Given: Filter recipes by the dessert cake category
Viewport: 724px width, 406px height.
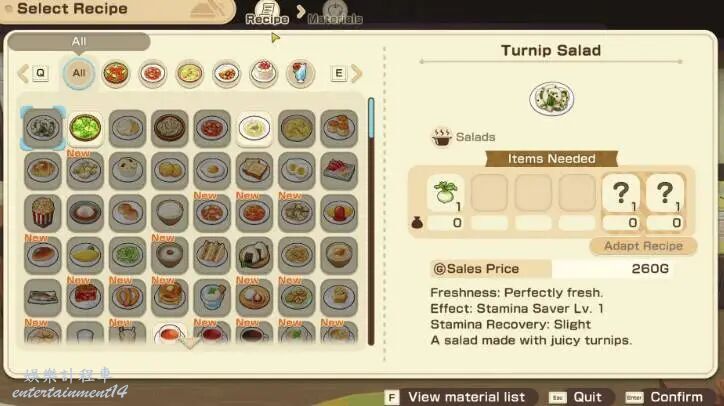Looking at the screenshot, I should (263, 73).
